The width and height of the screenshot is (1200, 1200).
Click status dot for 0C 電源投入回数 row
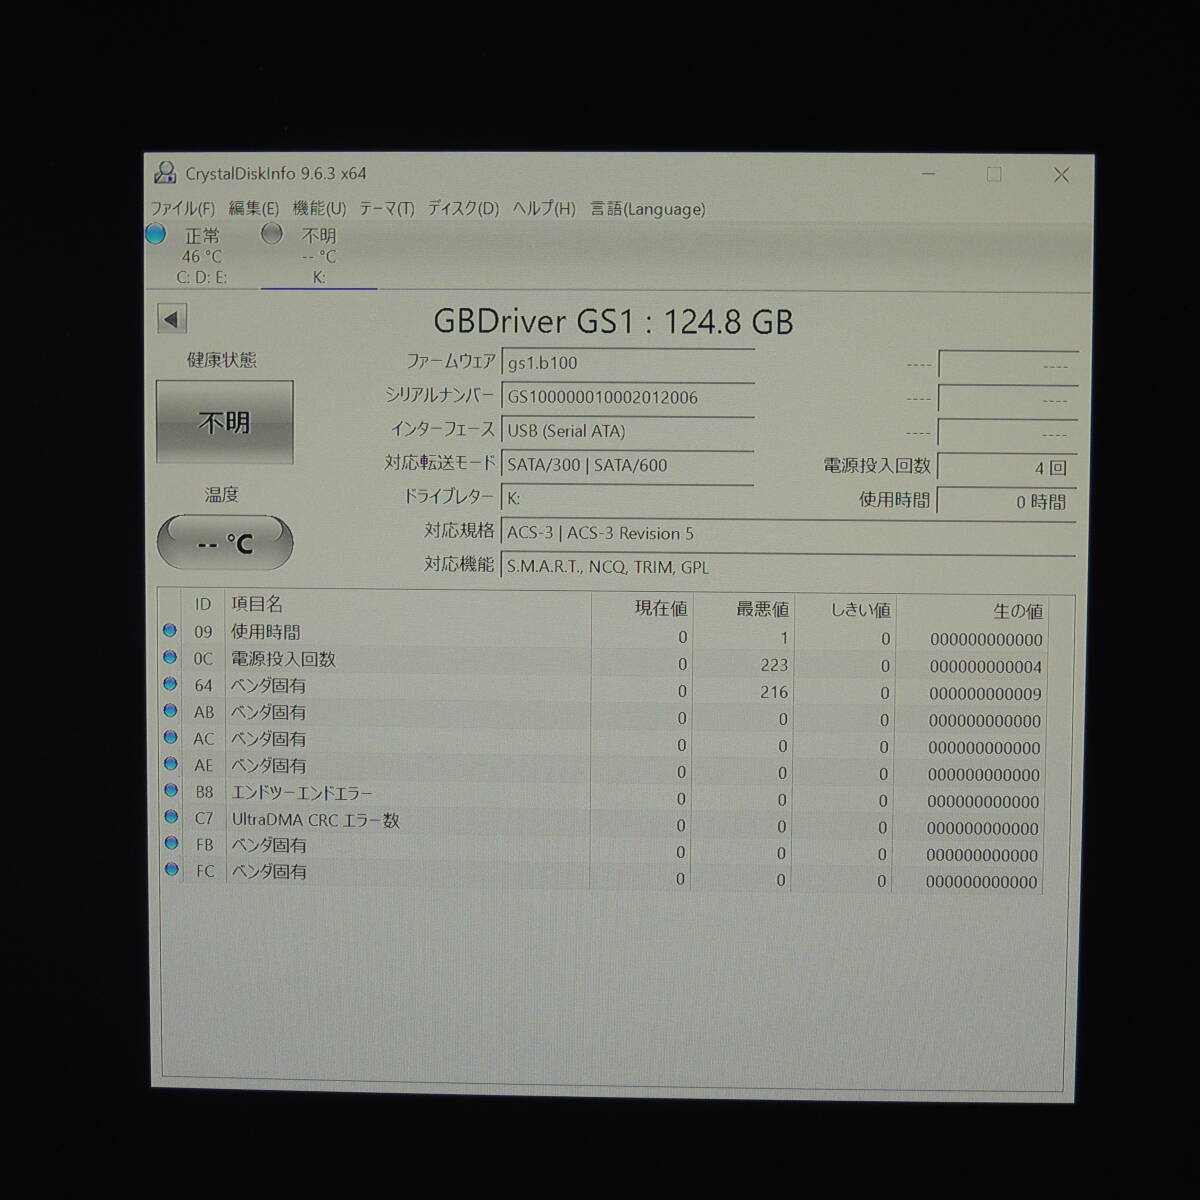169,657
